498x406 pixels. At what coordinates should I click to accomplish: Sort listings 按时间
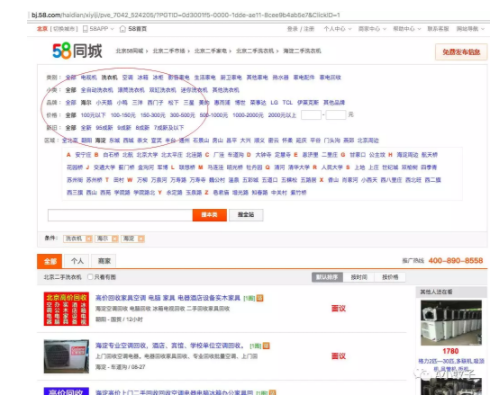click(359, 277)
